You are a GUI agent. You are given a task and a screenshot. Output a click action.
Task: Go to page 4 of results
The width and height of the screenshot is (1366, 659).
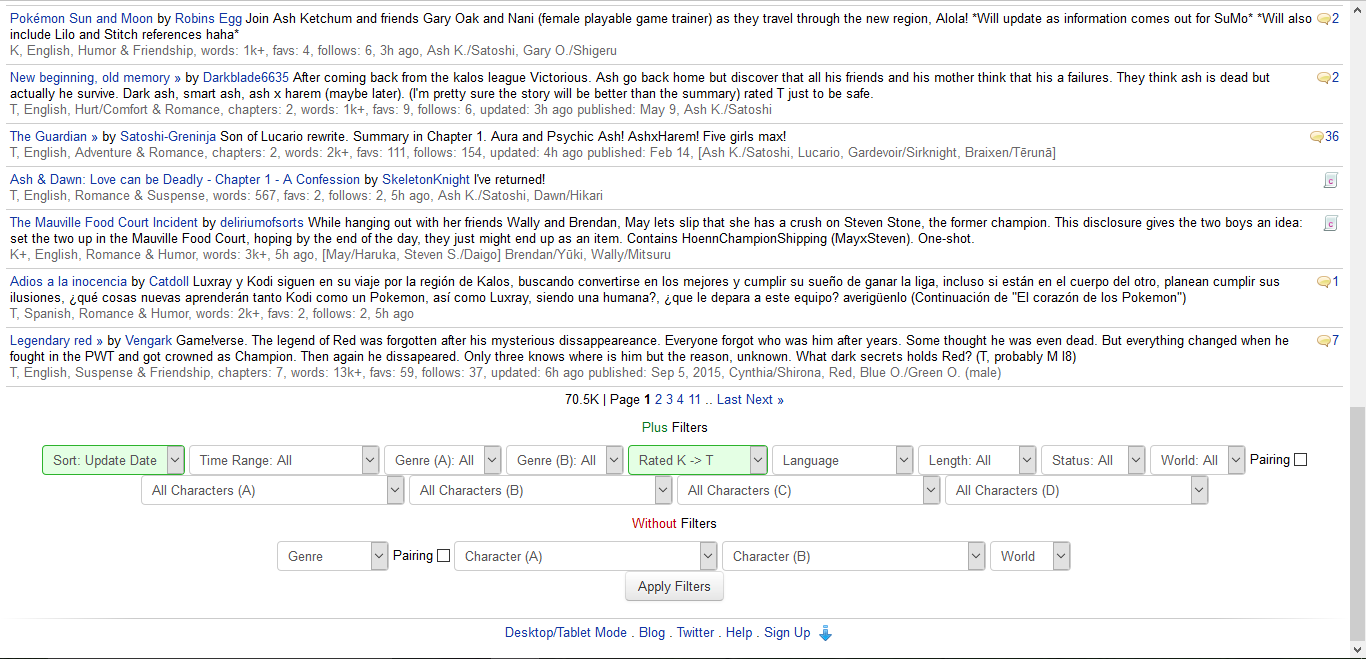(681, 400)
